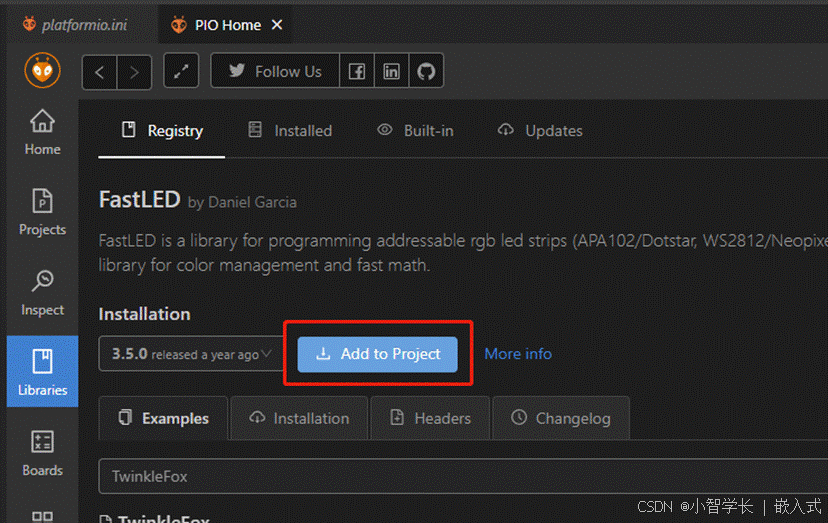
Task: Open the LinkedIn icon link
Action: pyautogui.click(x=391, y=71)
